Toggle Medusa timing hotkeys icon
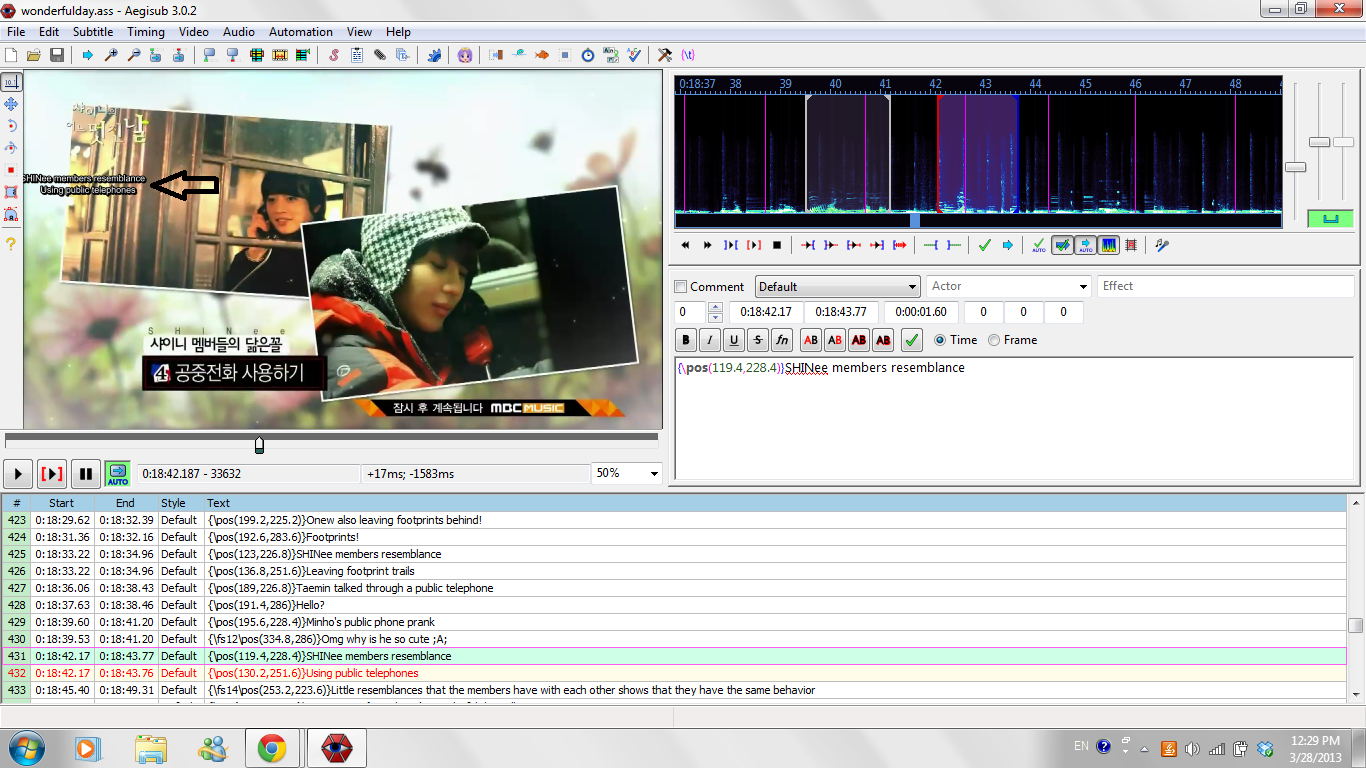Viewport: 1366px width, 768px height. pyautogui.click(x=1131, y=245)
